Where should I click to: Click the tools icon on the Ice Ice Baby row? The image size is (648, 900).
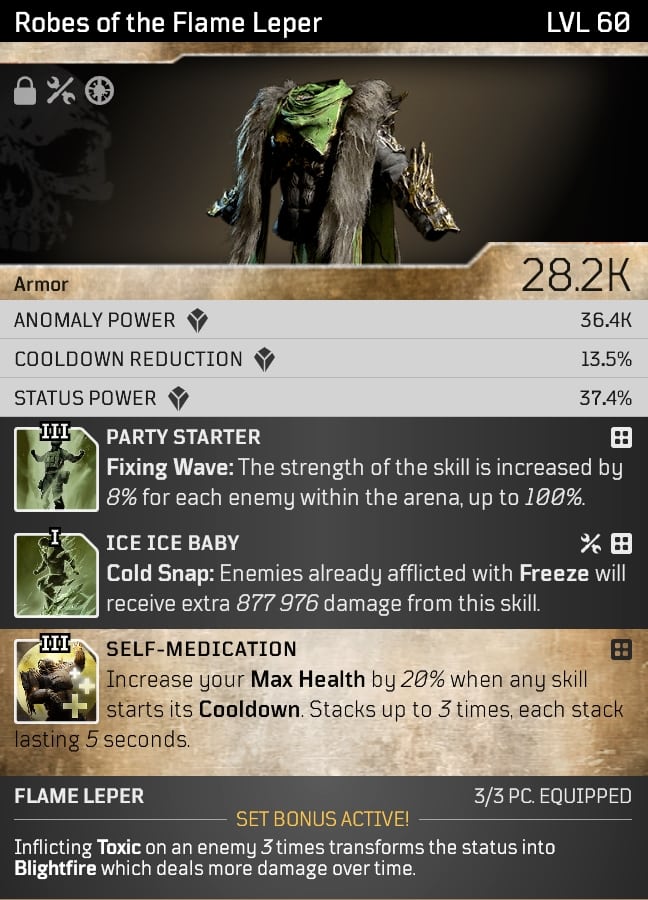tap(591, 543)
